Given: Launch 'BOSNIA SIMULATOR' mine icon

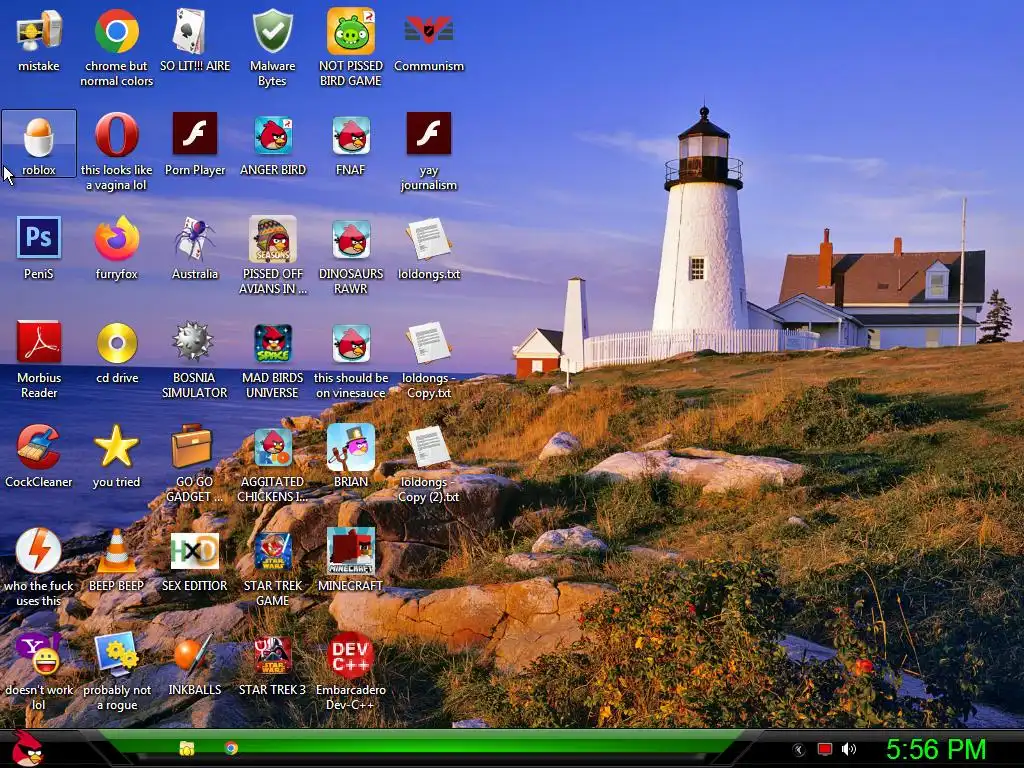Looking at the screenshot, I should tap(193, 342).
